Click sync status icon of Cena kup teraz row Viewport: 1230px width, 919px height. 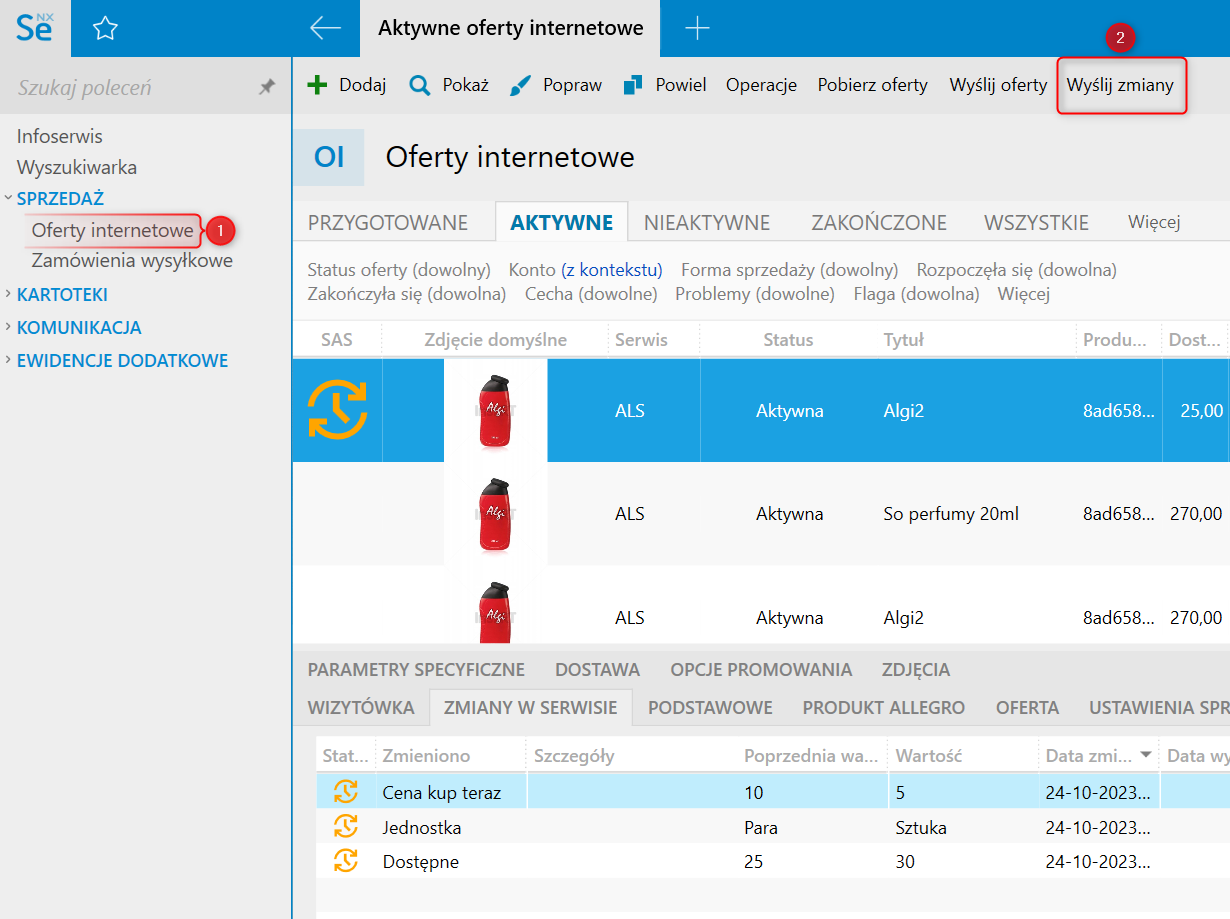pyautogui.click(x=345, y=792)
